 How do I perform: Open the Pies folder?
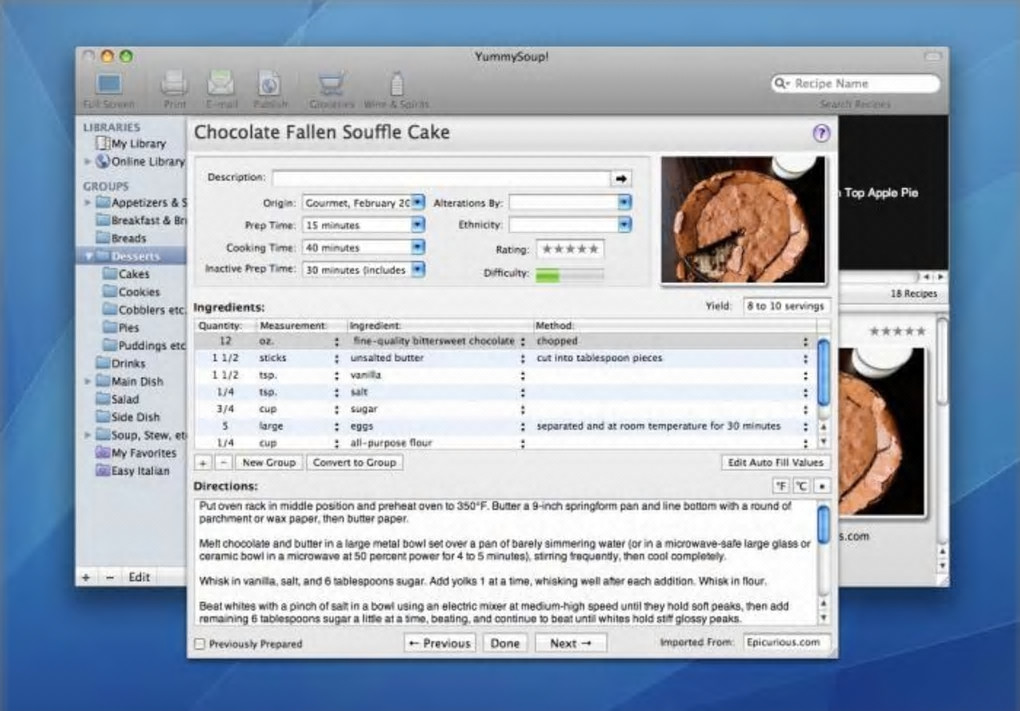pos(122,328)
